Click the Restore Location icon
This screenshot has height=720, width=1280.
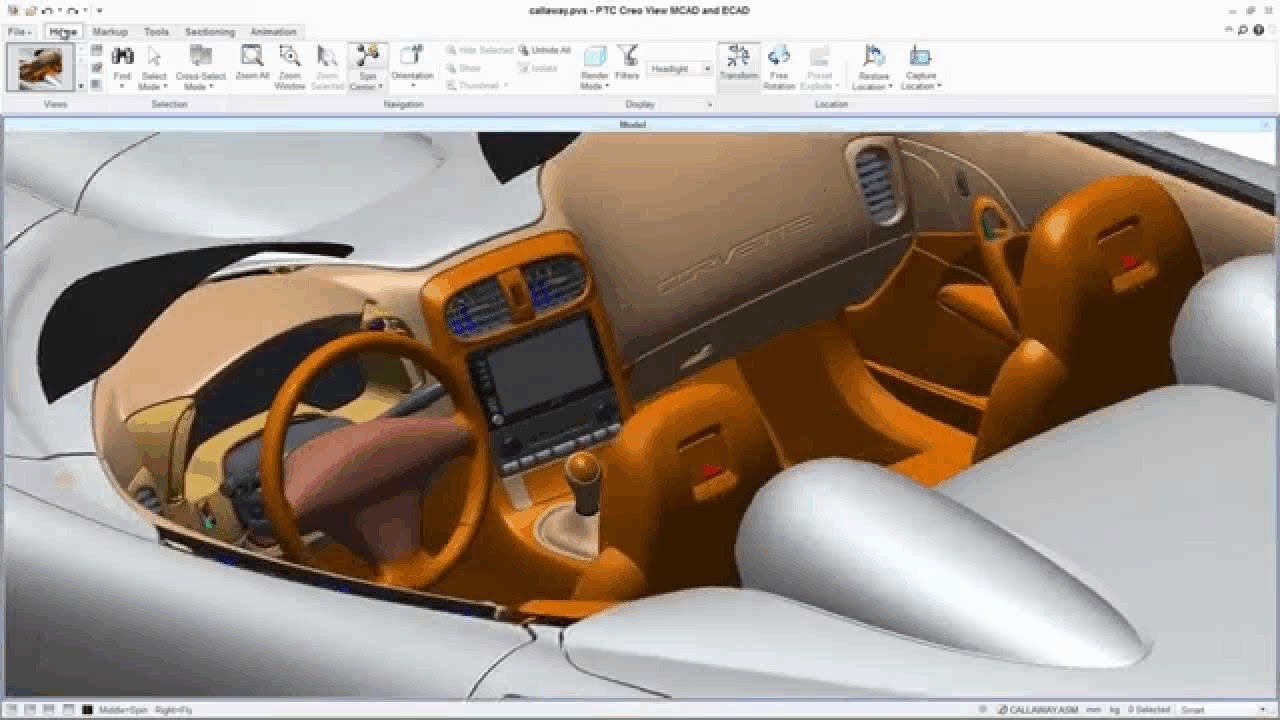tap(873, 55)
